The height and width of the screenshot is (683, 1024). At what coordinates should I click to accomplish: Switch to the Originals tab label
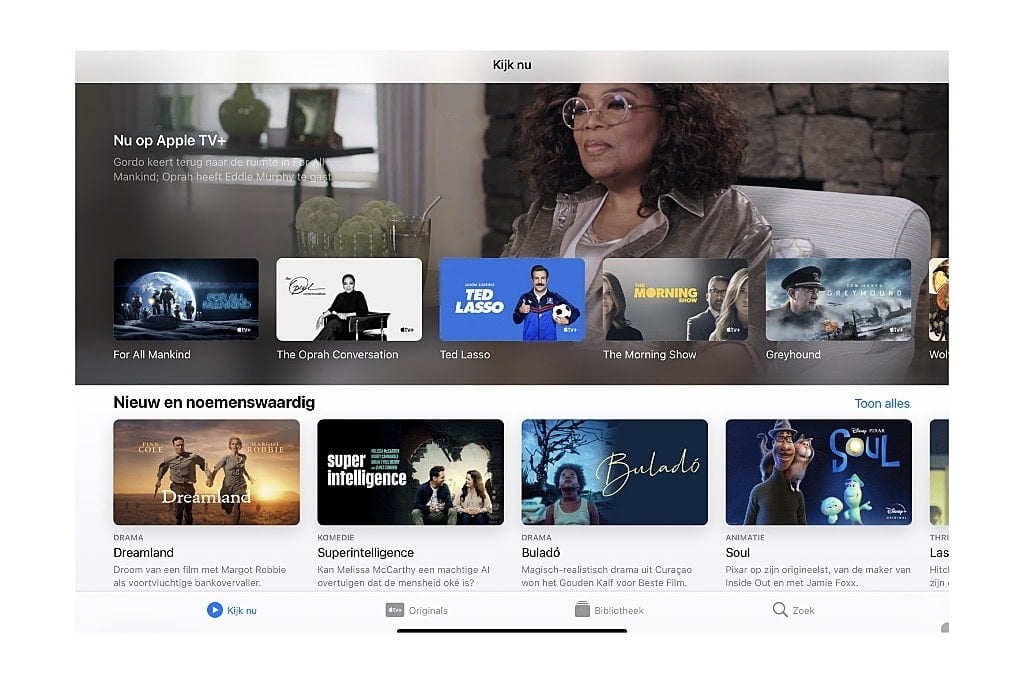tap(428, 611)
